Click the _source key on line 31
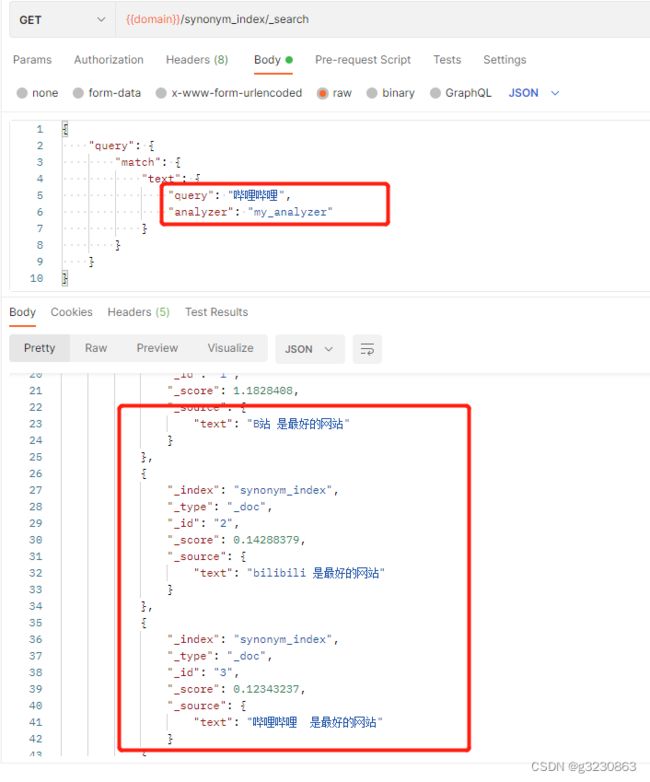 pos(197,557)
